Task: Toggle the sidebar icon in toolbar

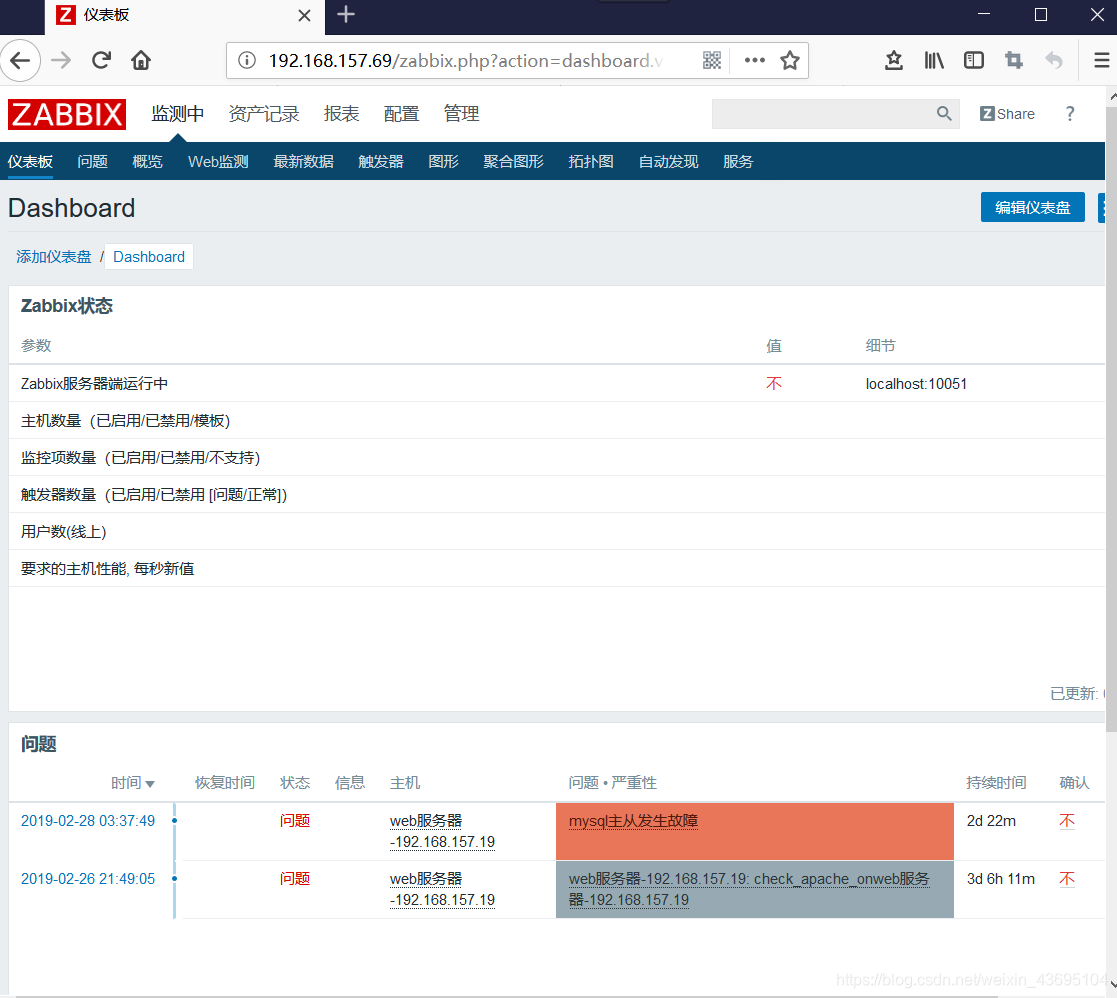Action: 974,61
